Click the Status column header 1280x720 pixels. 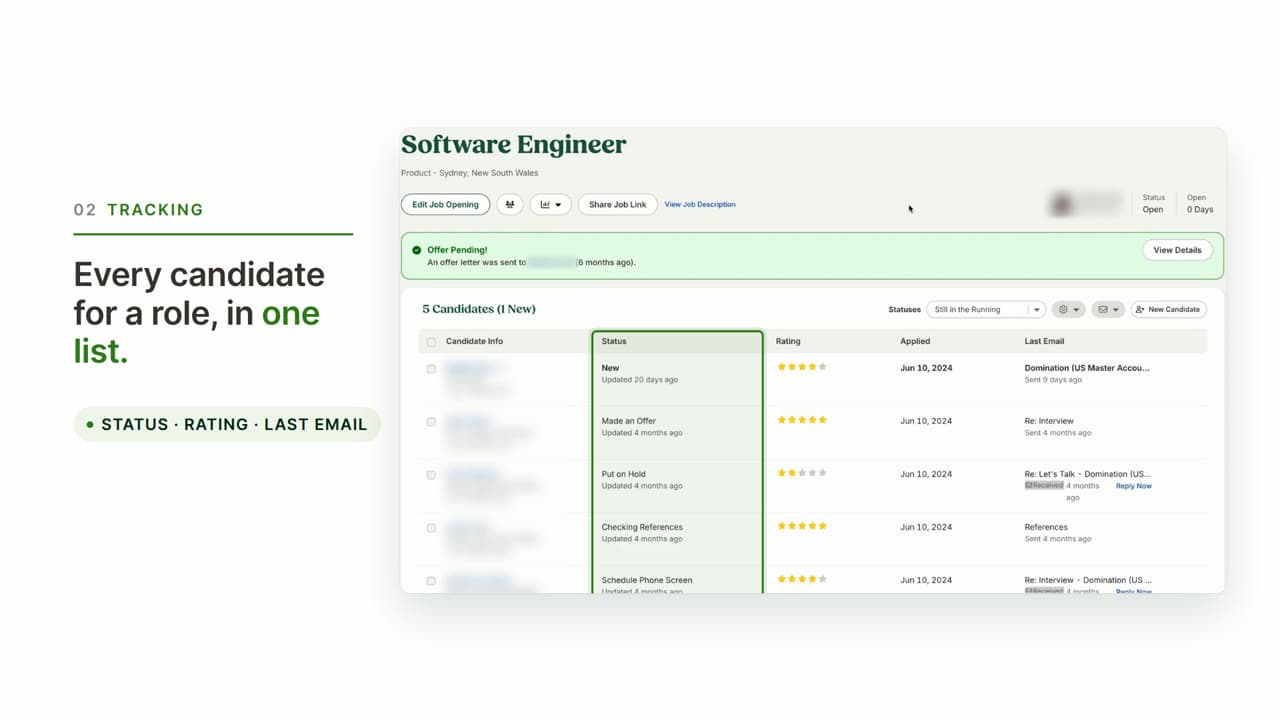point(614,342)
